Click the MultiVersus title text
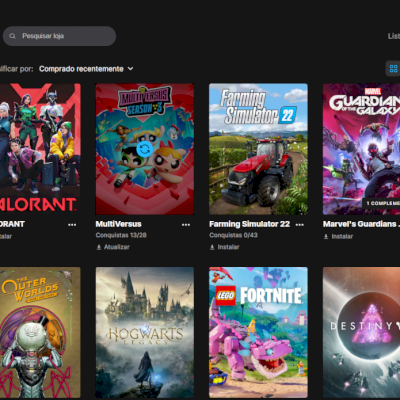 [118, 224]
